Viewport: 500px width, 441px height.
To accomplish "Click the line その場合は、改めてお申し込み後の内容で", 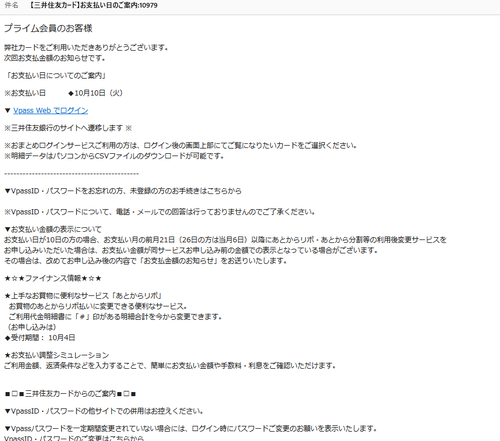I will click(x=145, y=260).
